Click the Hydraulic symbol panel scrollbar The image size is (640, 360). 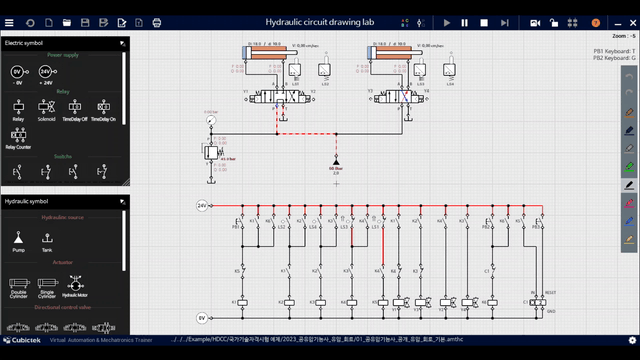coord(124,241)
